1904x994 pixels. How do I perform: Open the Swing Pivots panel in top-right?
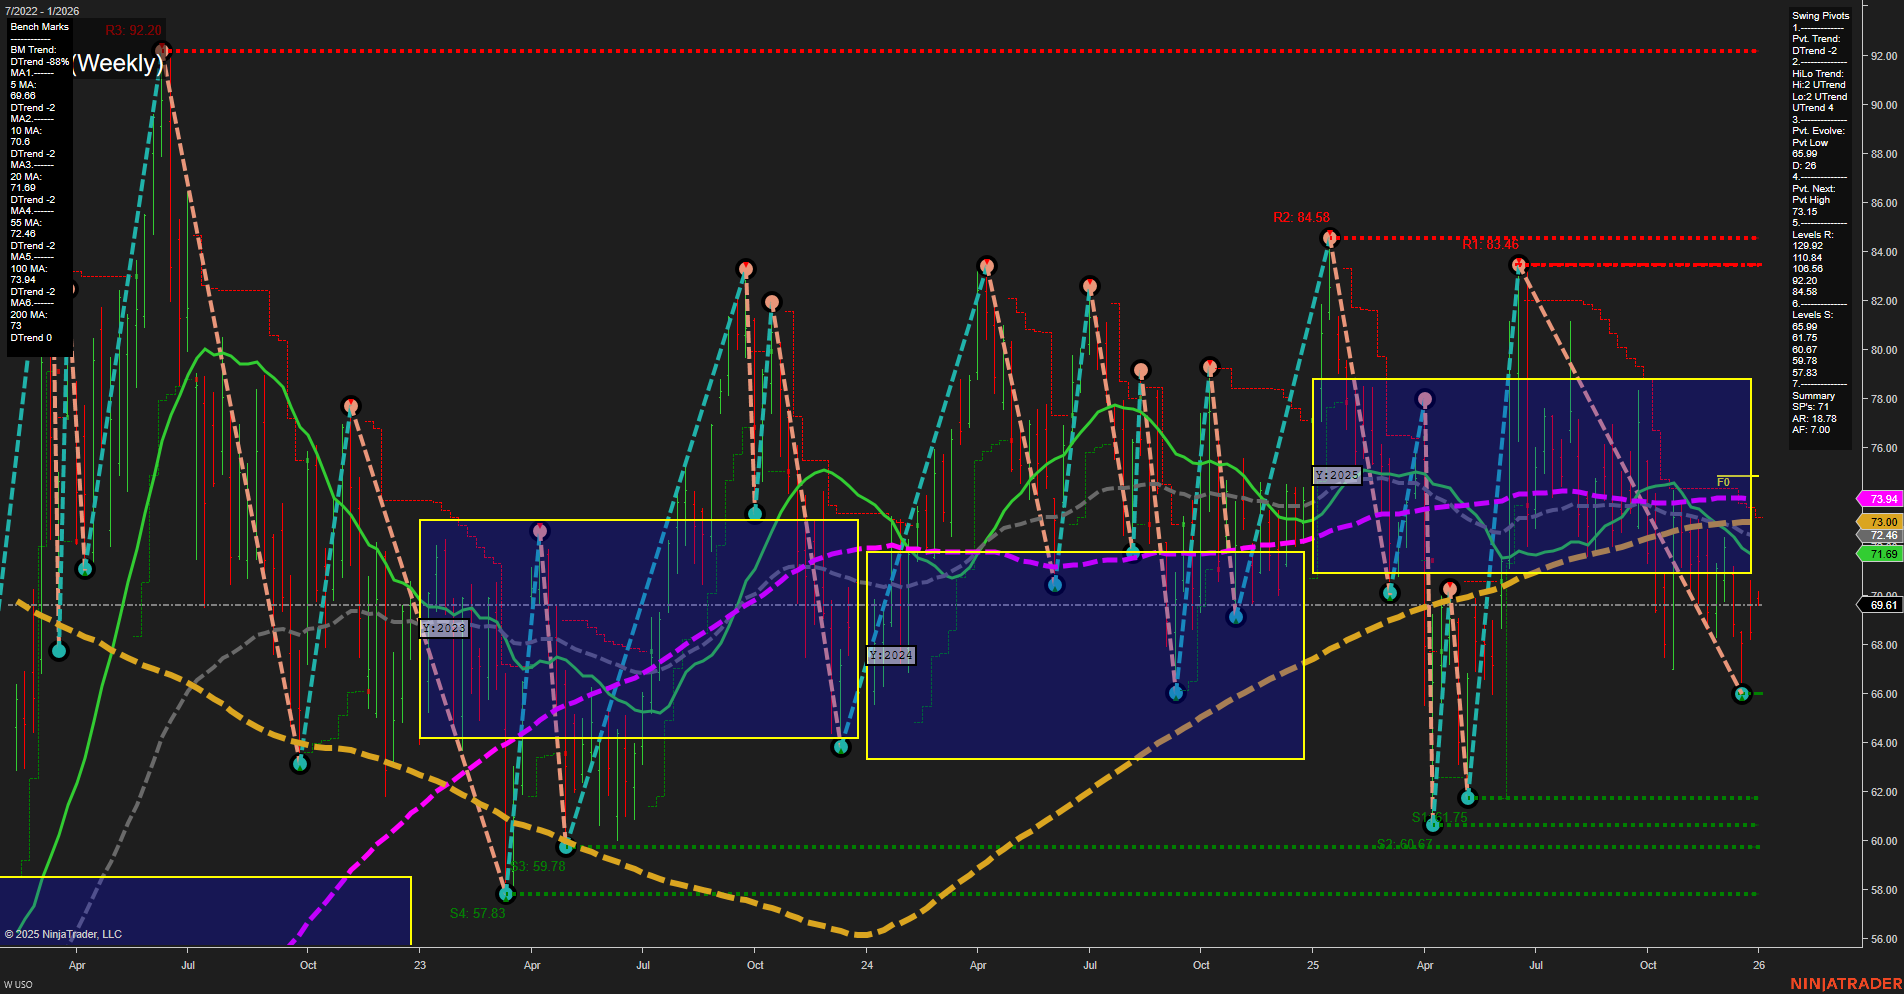pos(1820,16)
